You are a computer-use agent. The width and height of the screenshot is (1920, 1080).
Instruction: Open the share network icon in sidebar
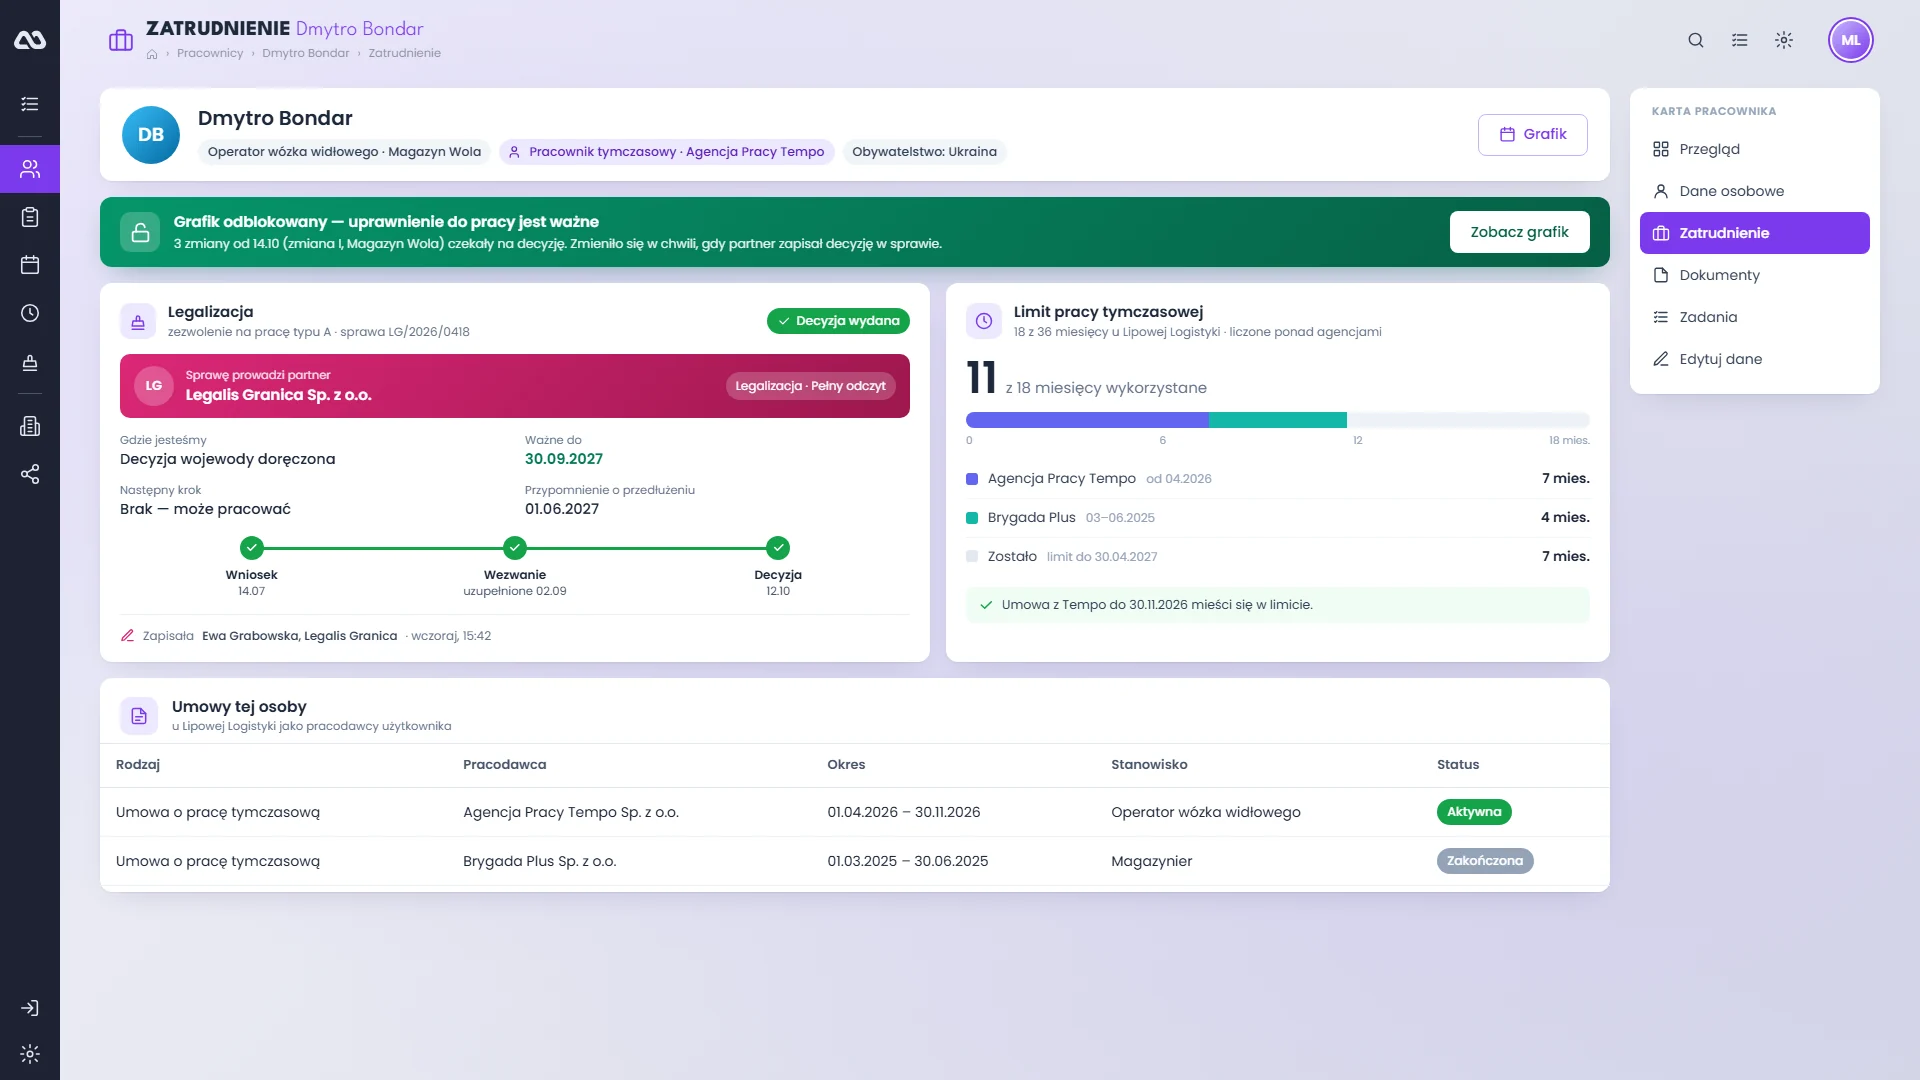(x=30, y=474)
